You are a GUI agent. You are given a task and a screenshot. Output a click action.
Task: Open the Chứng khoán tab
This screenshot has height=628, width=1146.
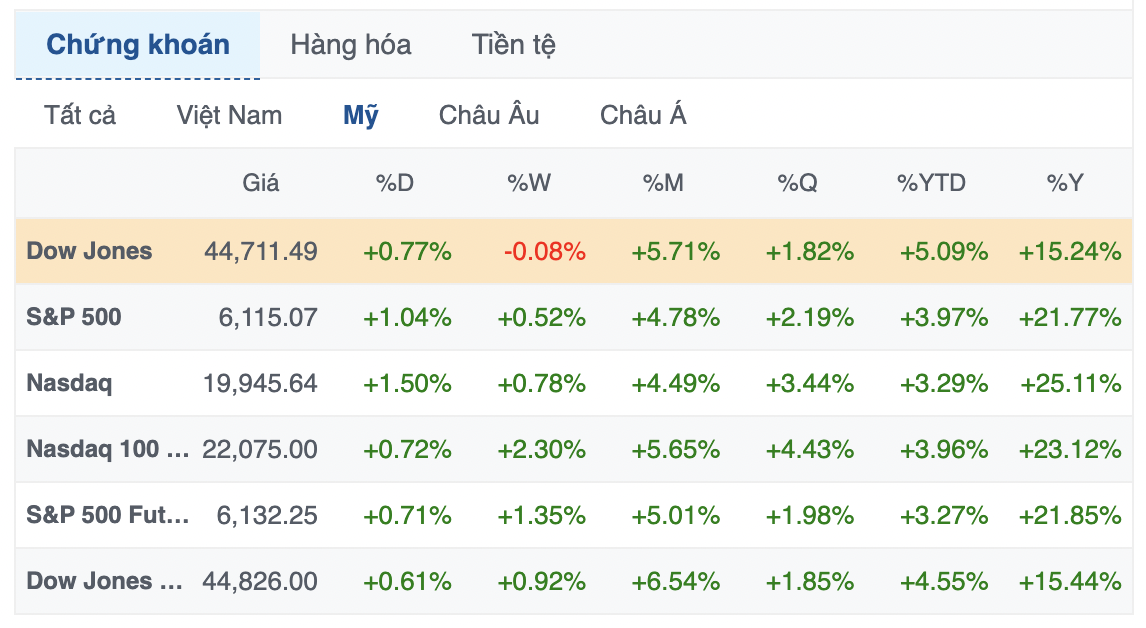[138, 45]
